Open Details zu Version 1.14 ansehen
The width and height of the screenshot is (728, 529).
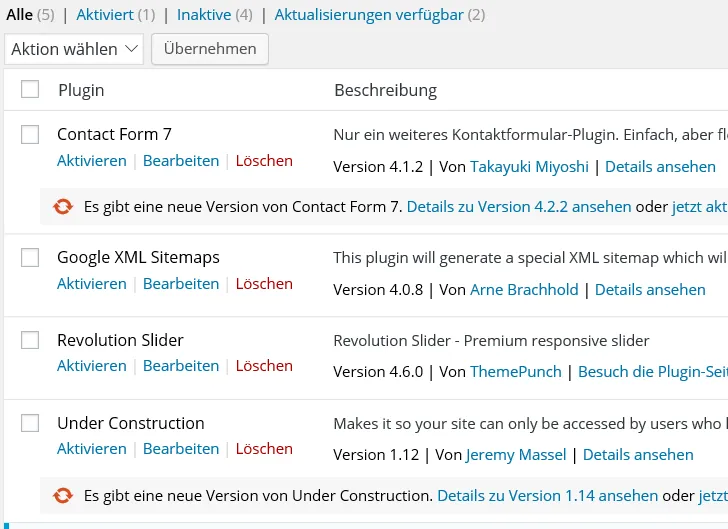click(x=547, y=496)
